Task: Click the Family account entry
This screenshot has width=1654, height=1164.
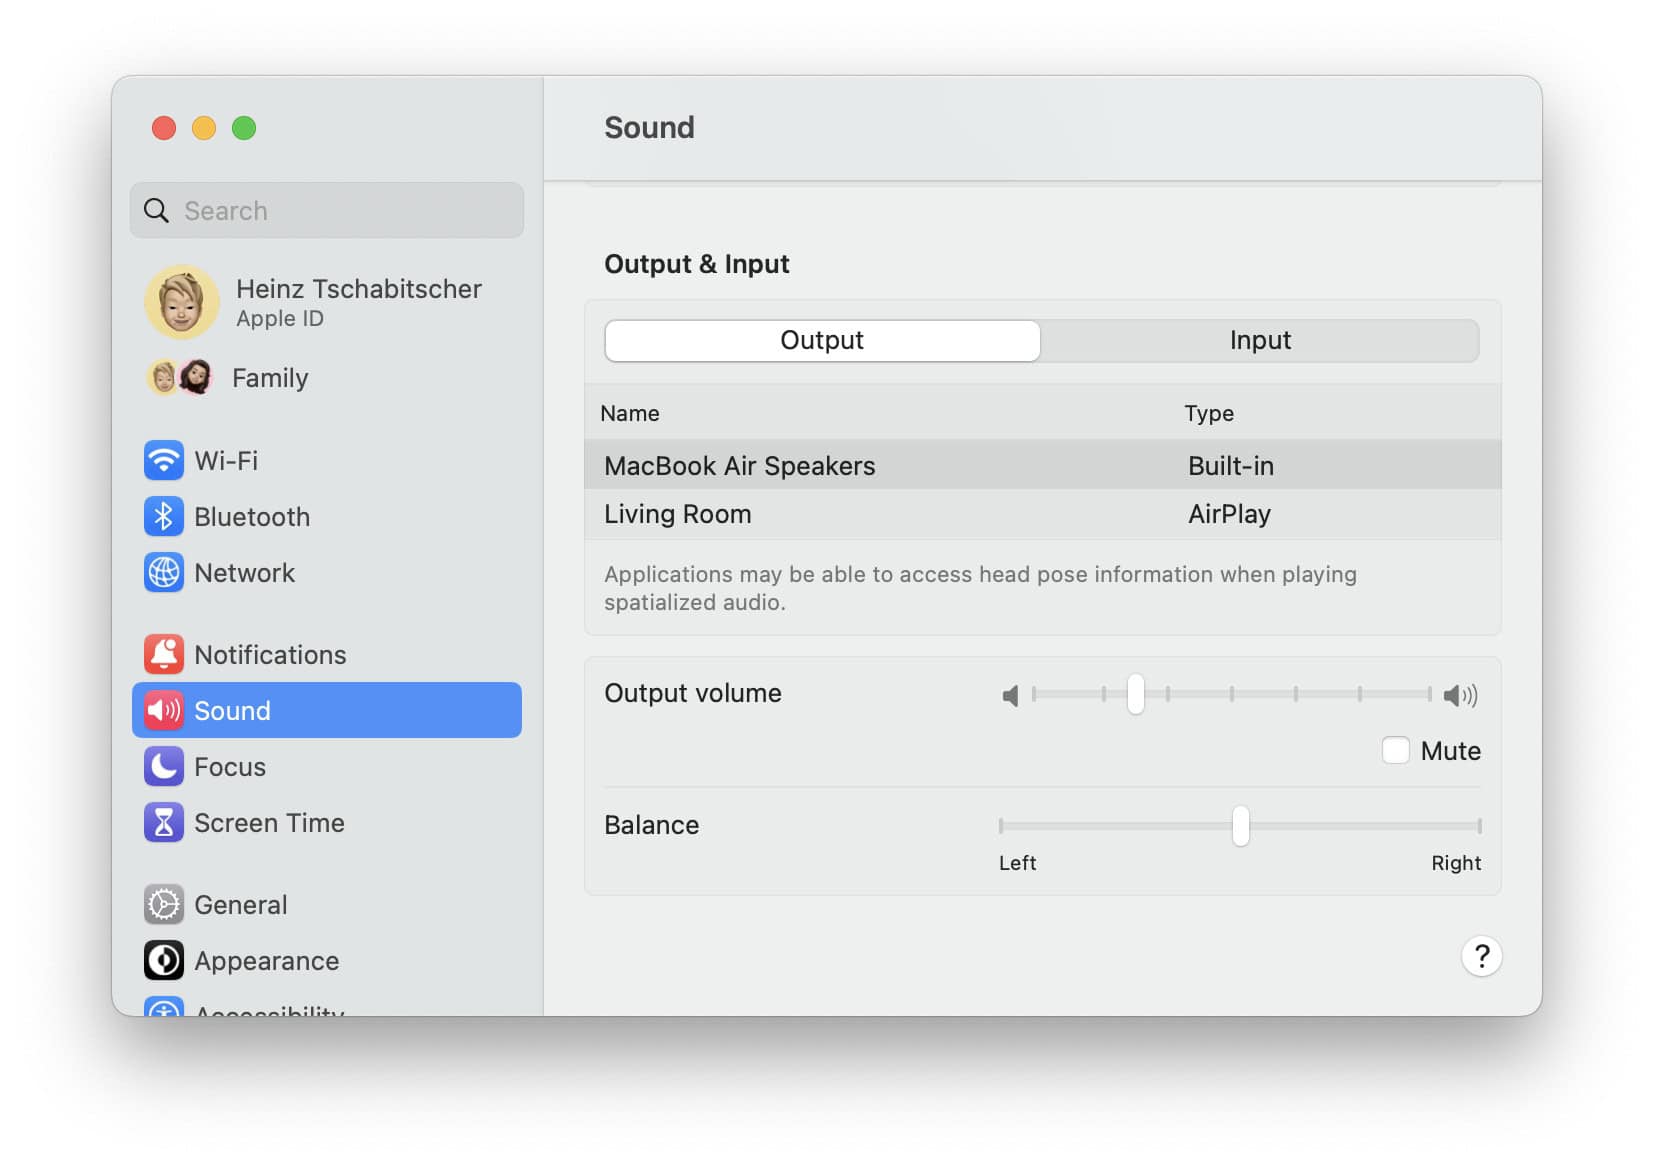Action: tap(270, 378)
